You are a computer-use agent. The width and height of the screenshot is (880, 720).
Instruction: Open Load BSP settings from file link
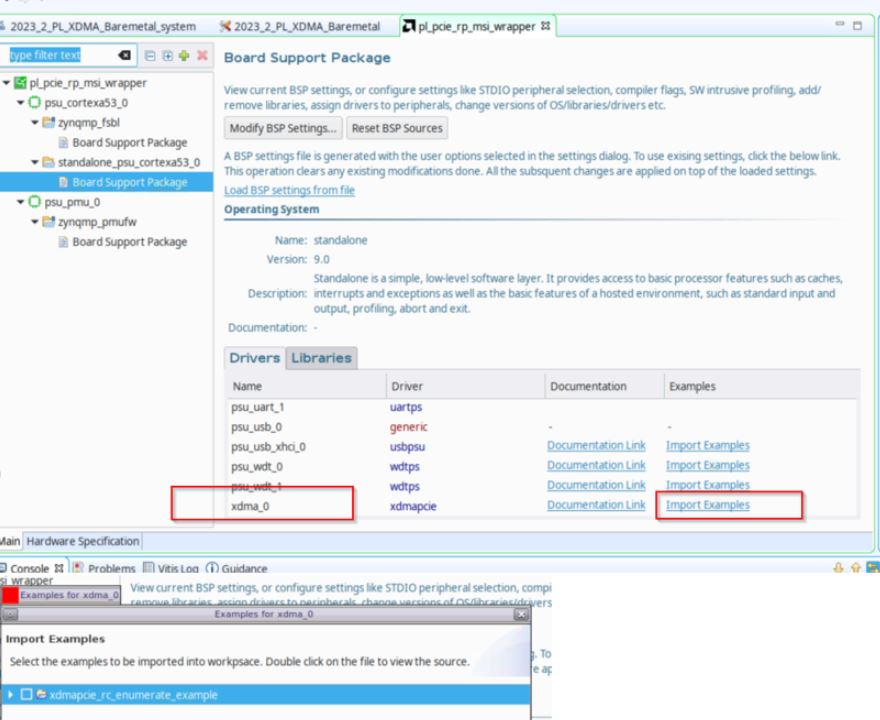coord(289,190)
